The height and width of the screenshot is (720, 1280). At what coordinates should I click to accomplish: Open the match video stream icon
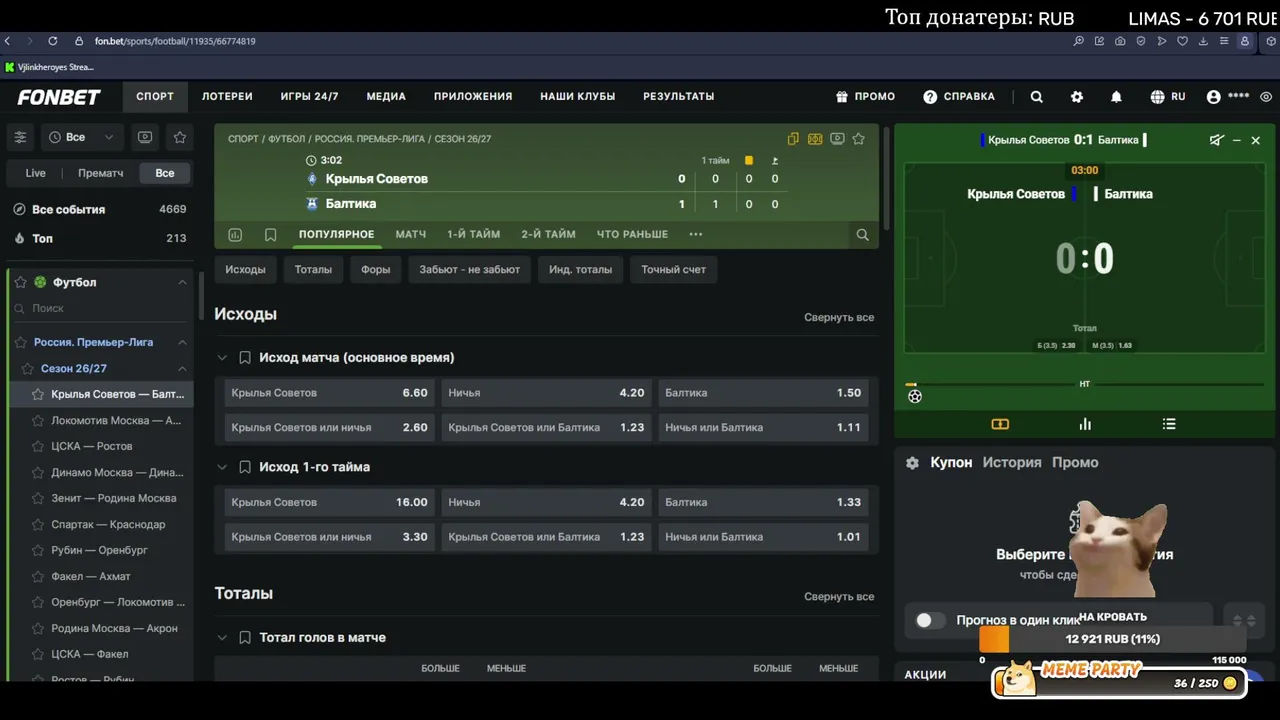837,139
